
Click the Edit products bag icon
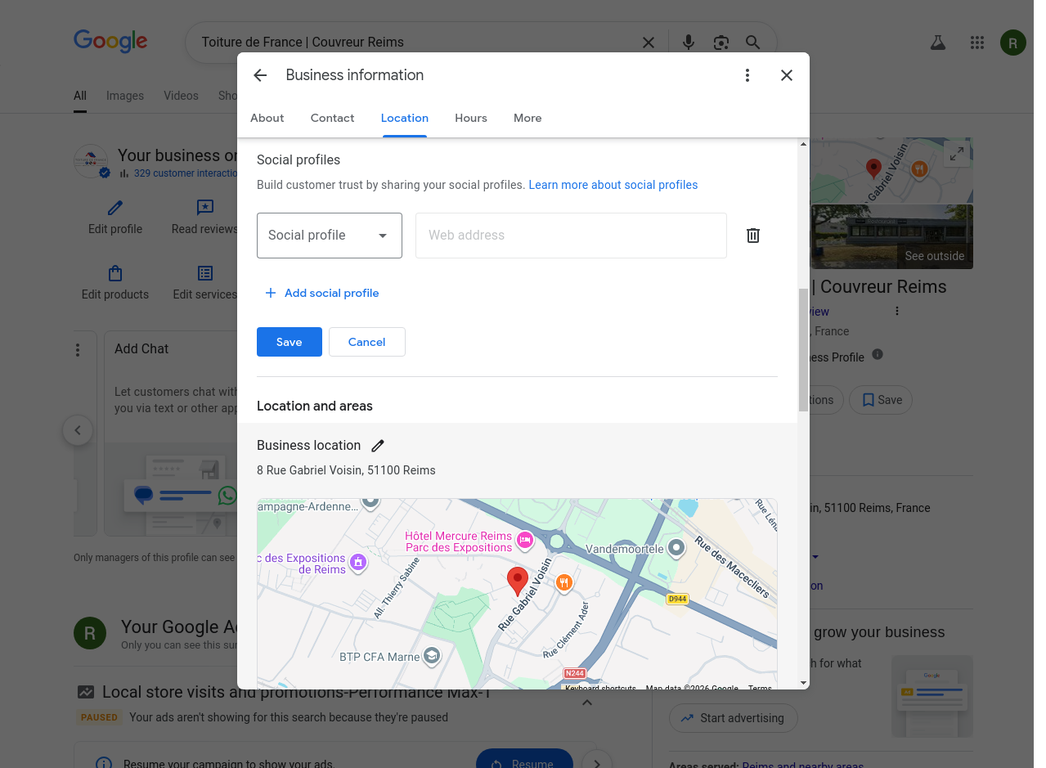pos(114,272)
